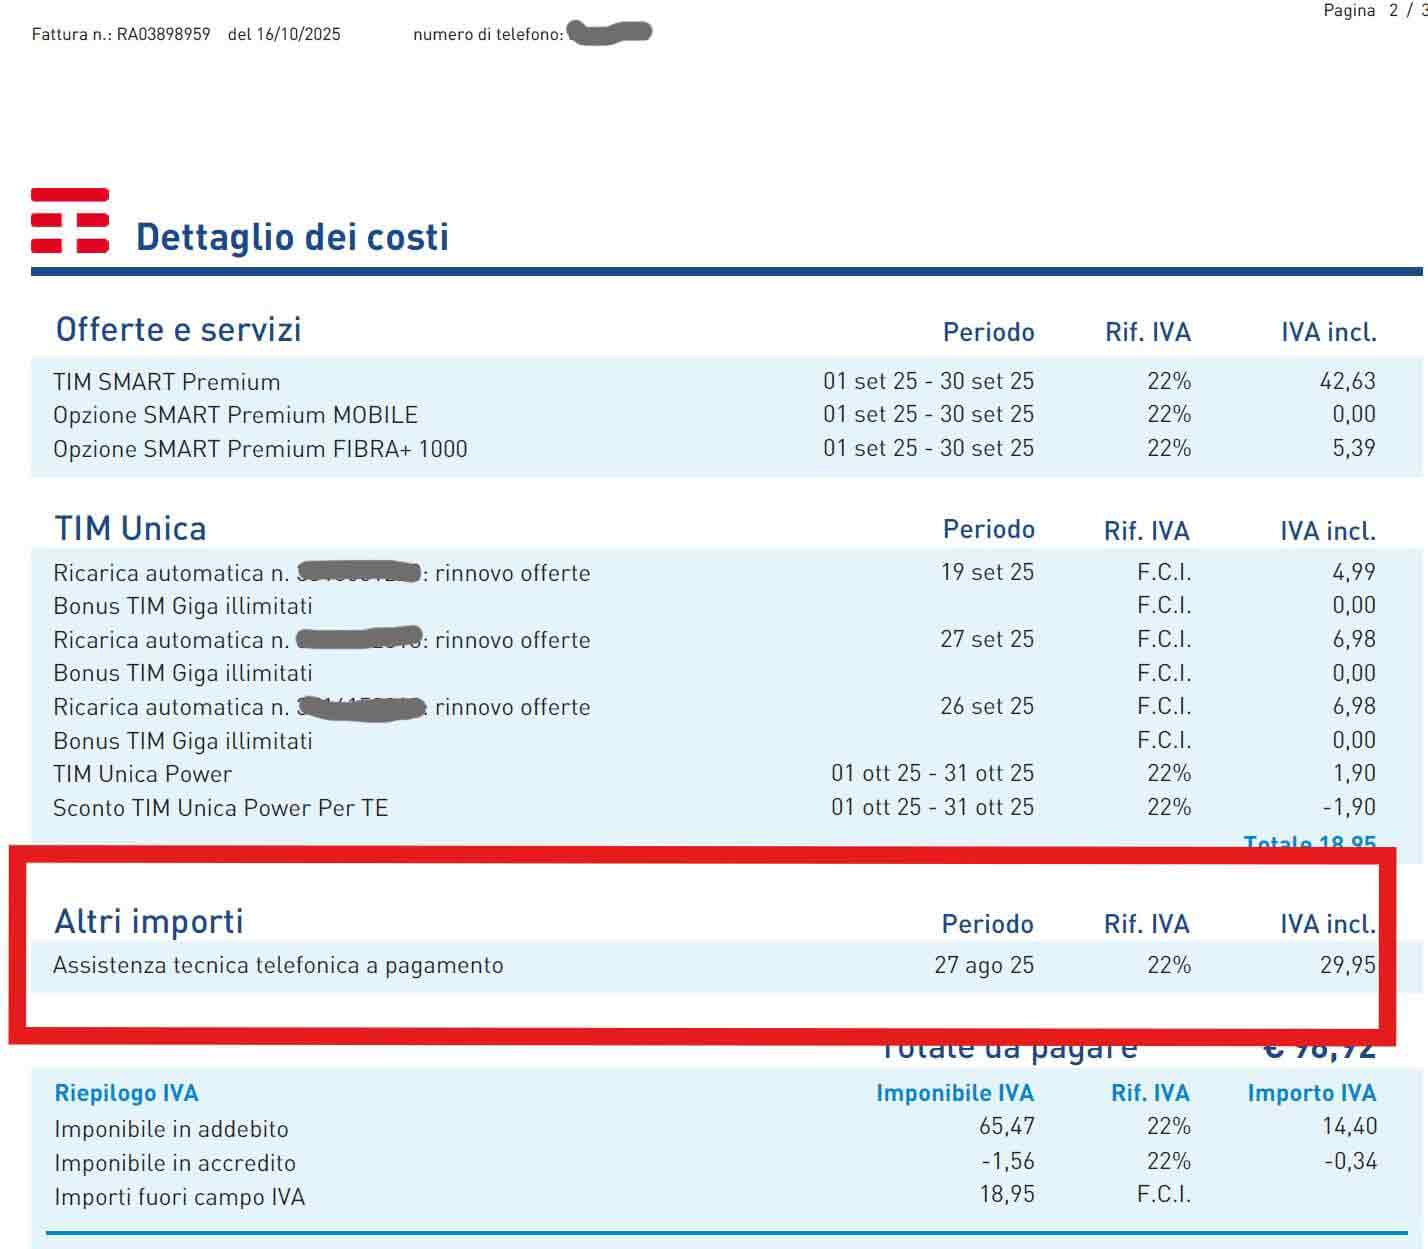This screenshot has height=1249, width=1428.
Task: Click the Dettaglio dei costi heading
Action: [x=292, y=238]
